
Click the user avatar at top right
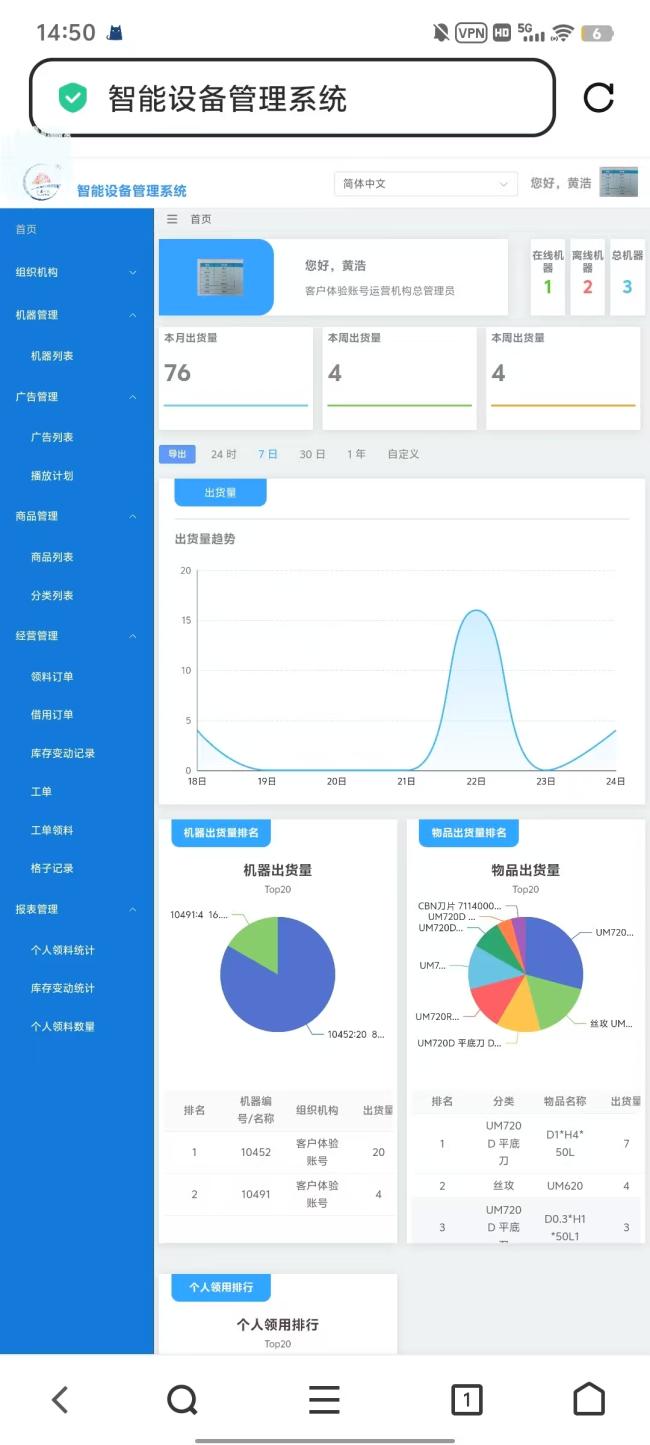click(x=618, y=183)
